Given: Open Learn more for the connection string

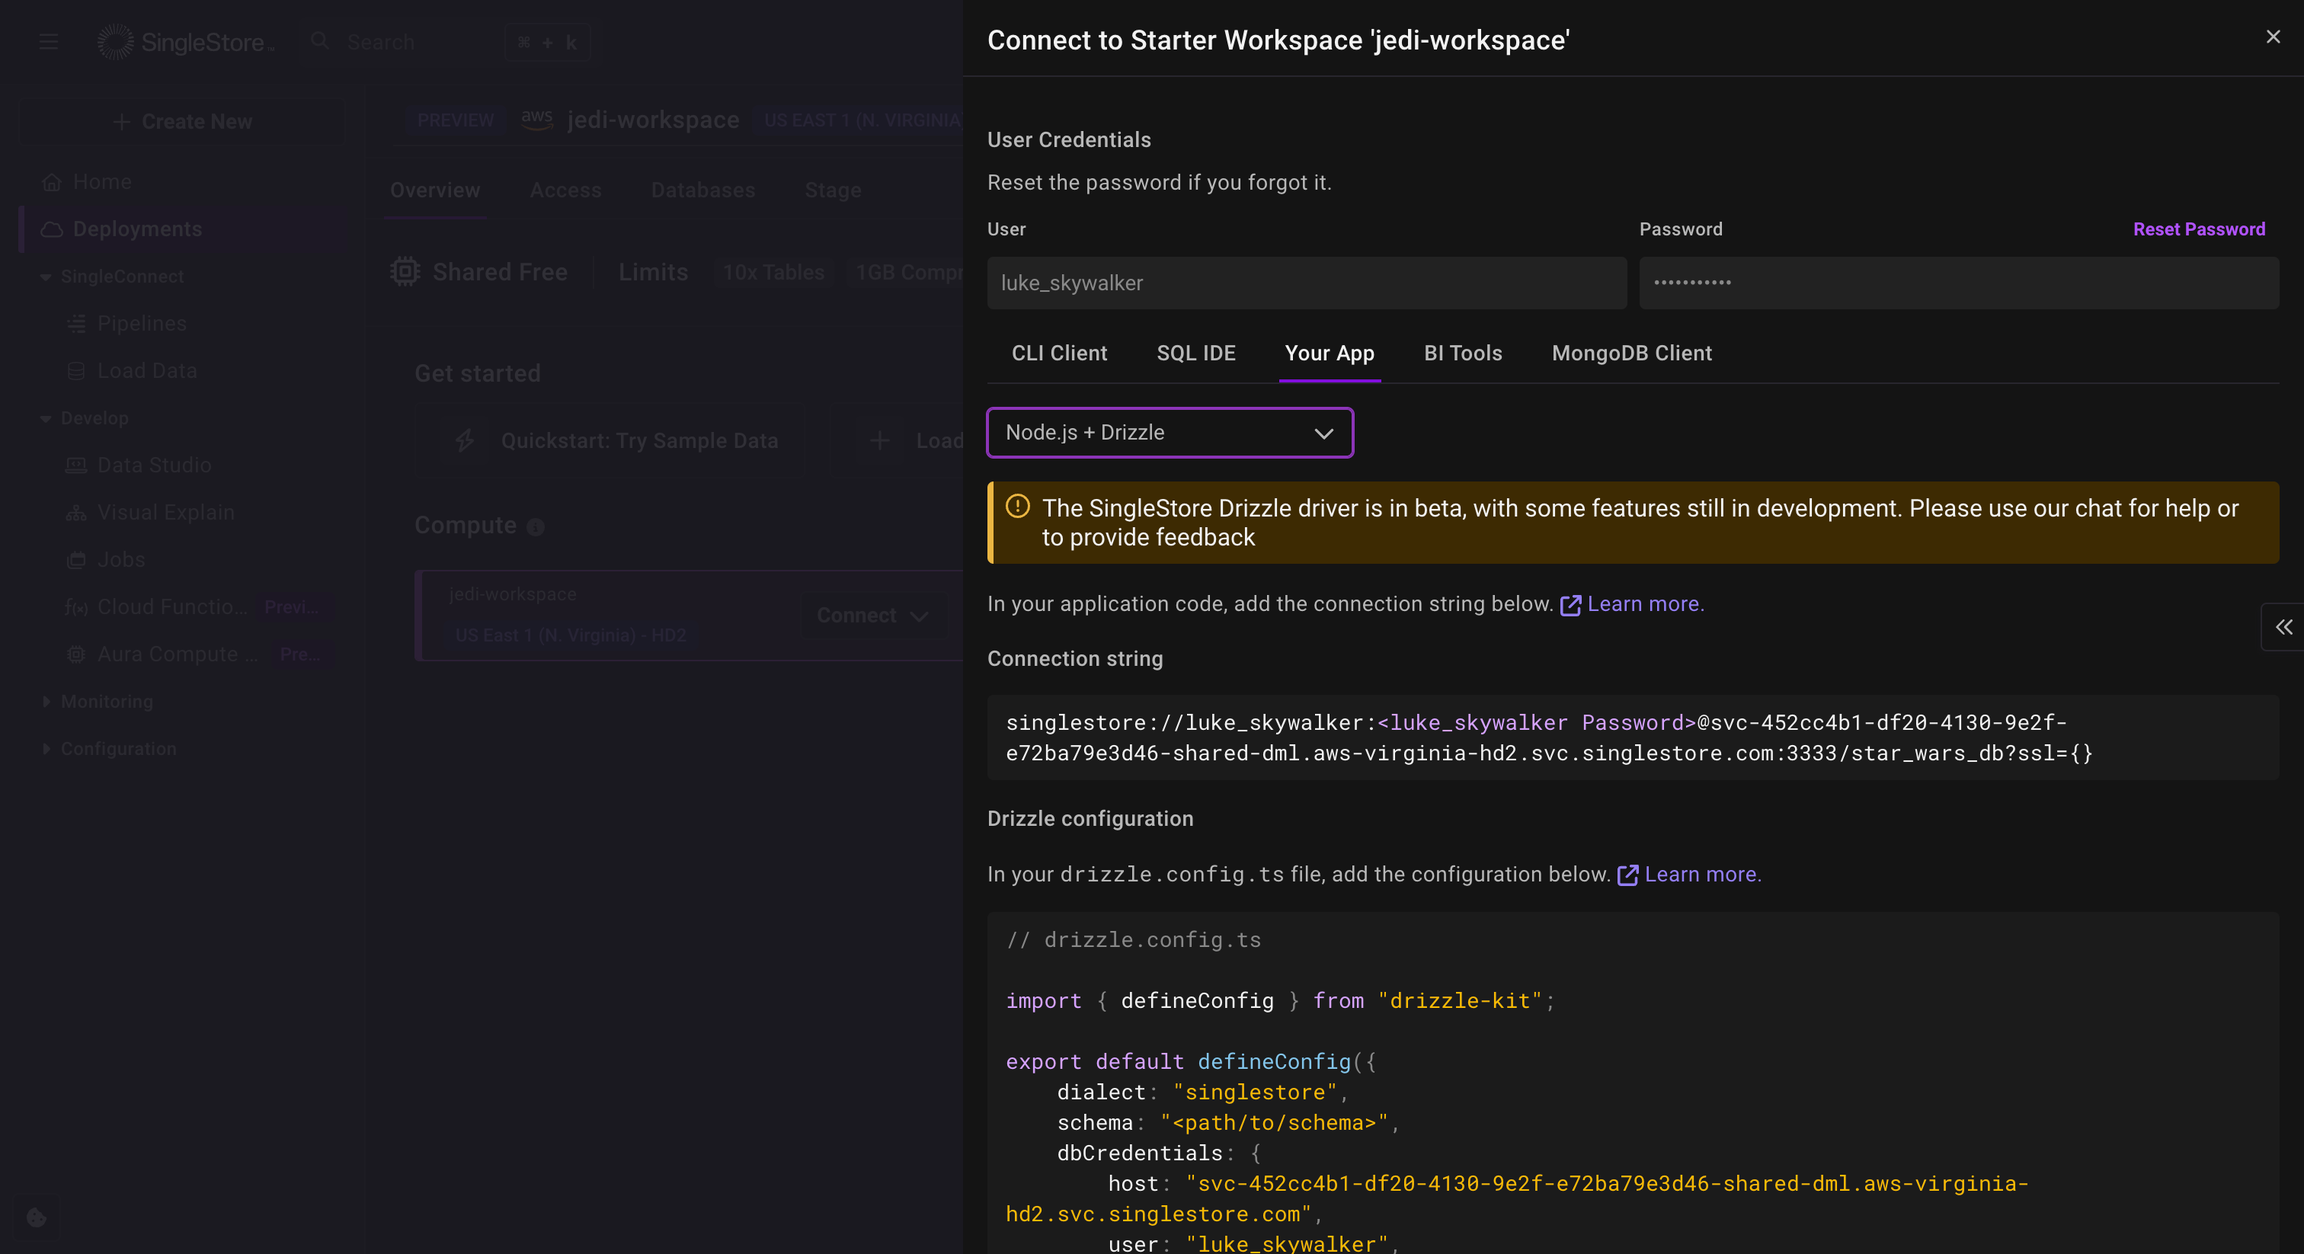Looking at the screenshot, I should [x=1644, y=603].
